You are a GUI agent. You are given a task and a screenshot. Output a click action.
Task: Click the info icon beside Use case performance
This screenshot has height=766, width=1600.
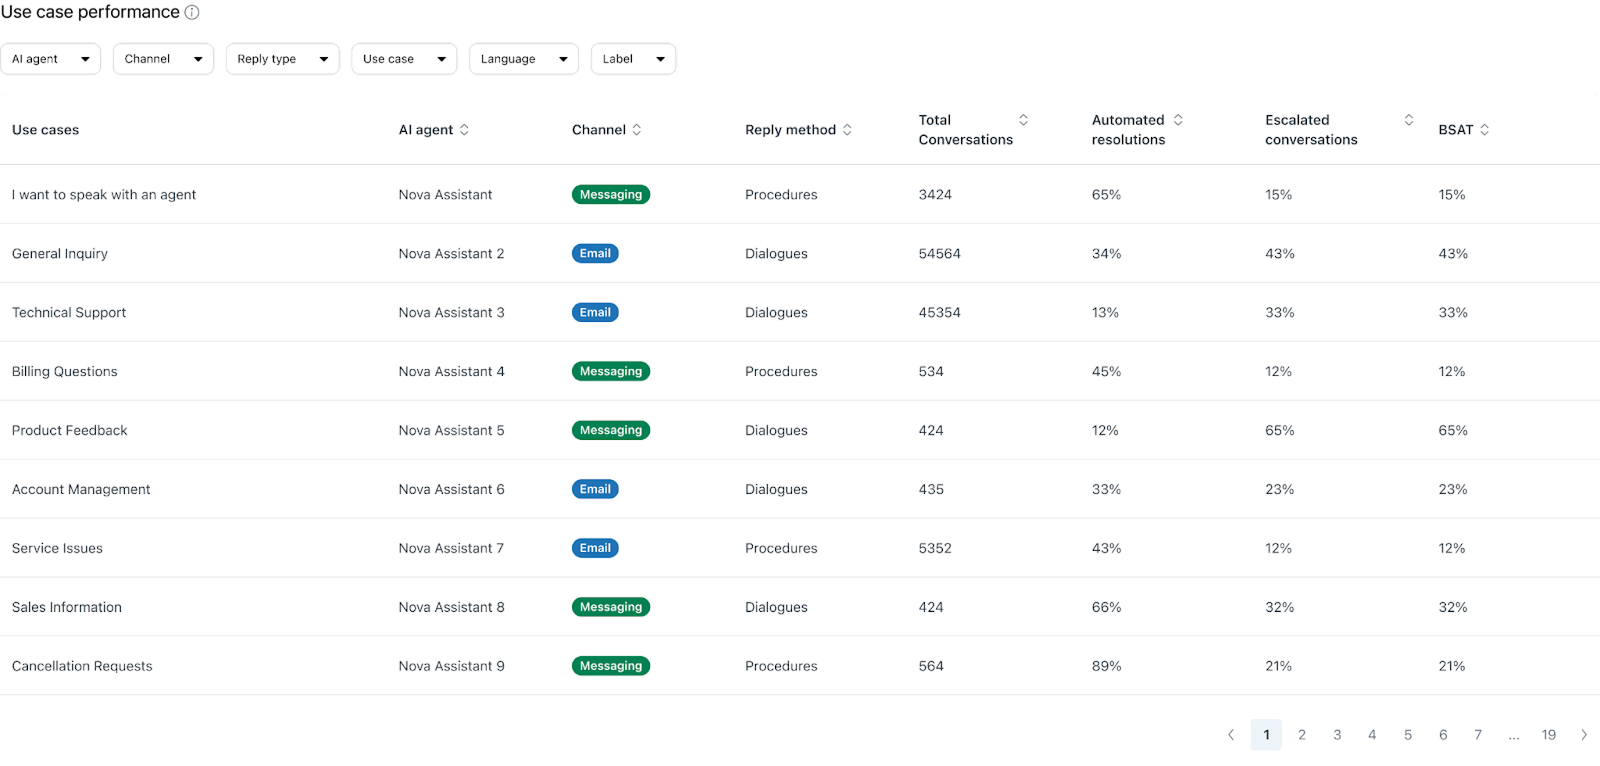[192, 12]
